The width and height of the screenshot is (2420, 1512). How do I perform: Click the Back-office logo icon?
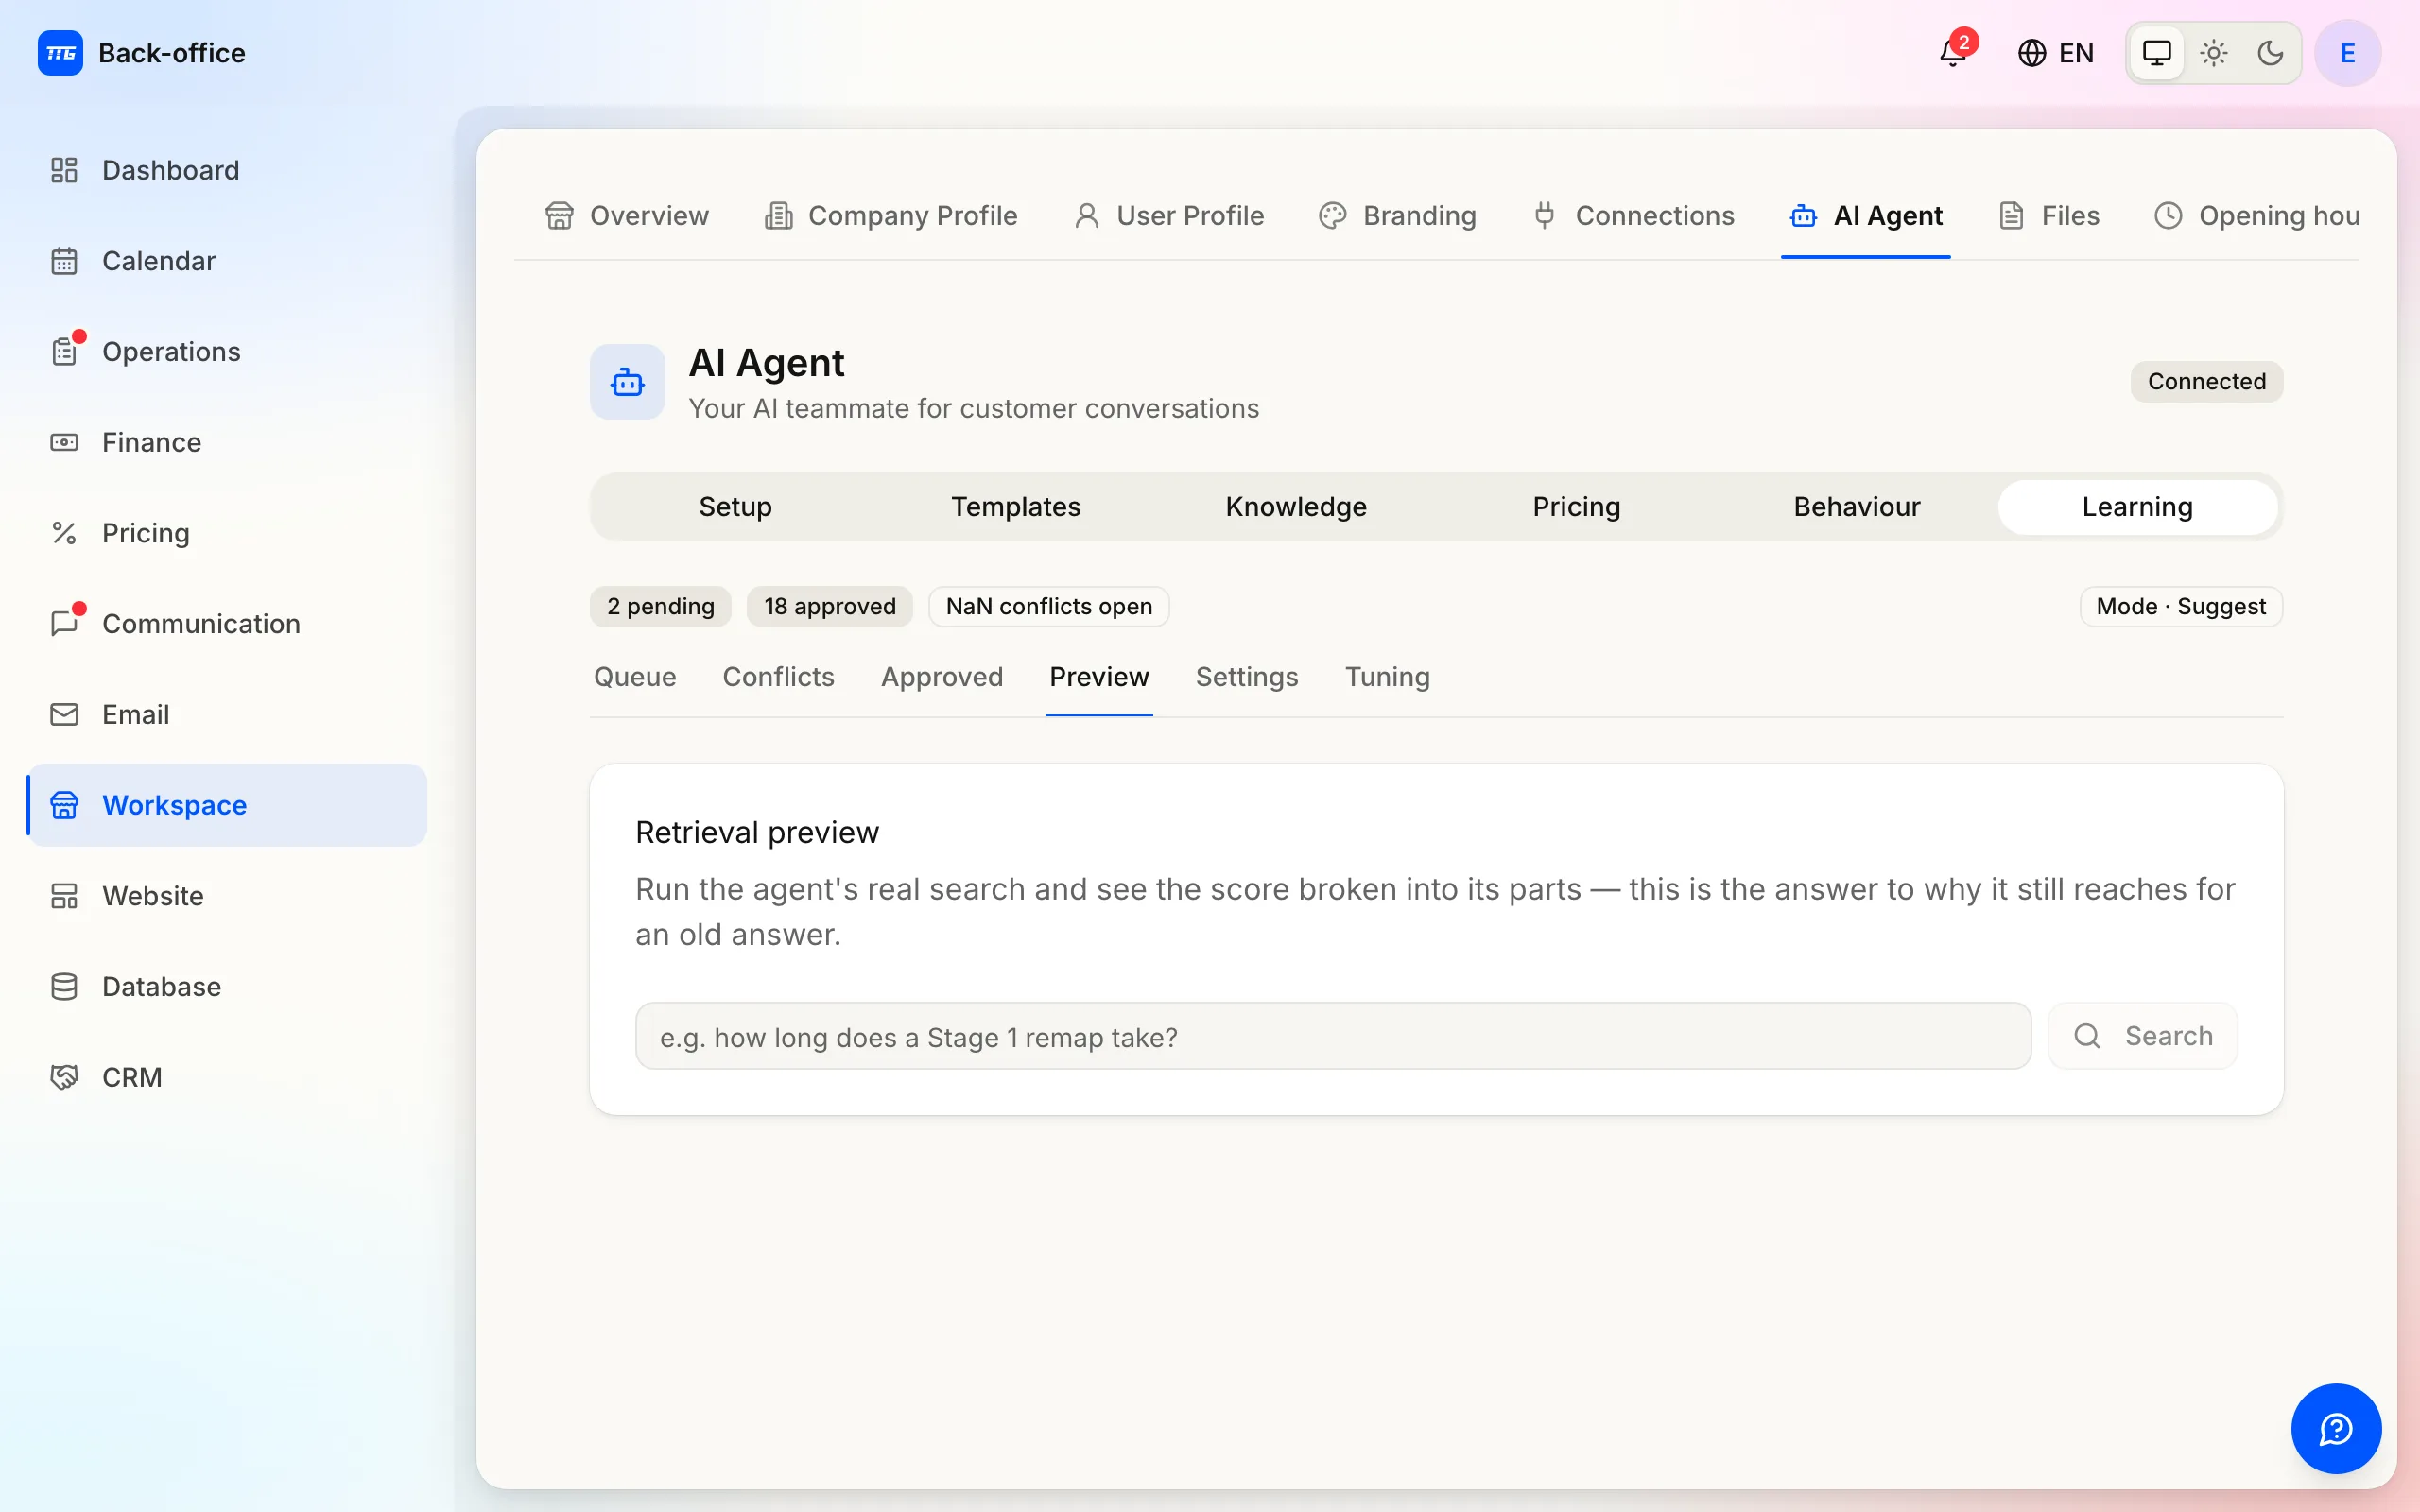pyautogui.click(x=60, y=53)
